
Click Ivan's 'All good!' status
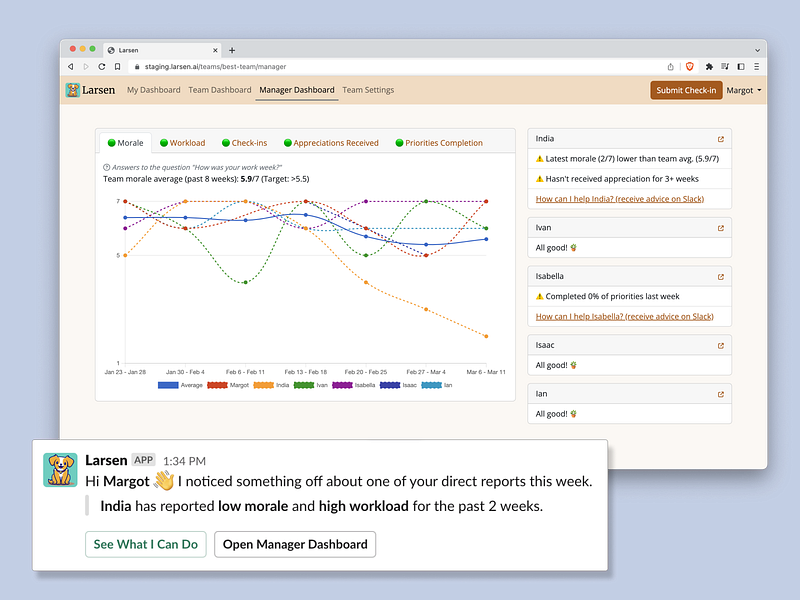point(556,248)
